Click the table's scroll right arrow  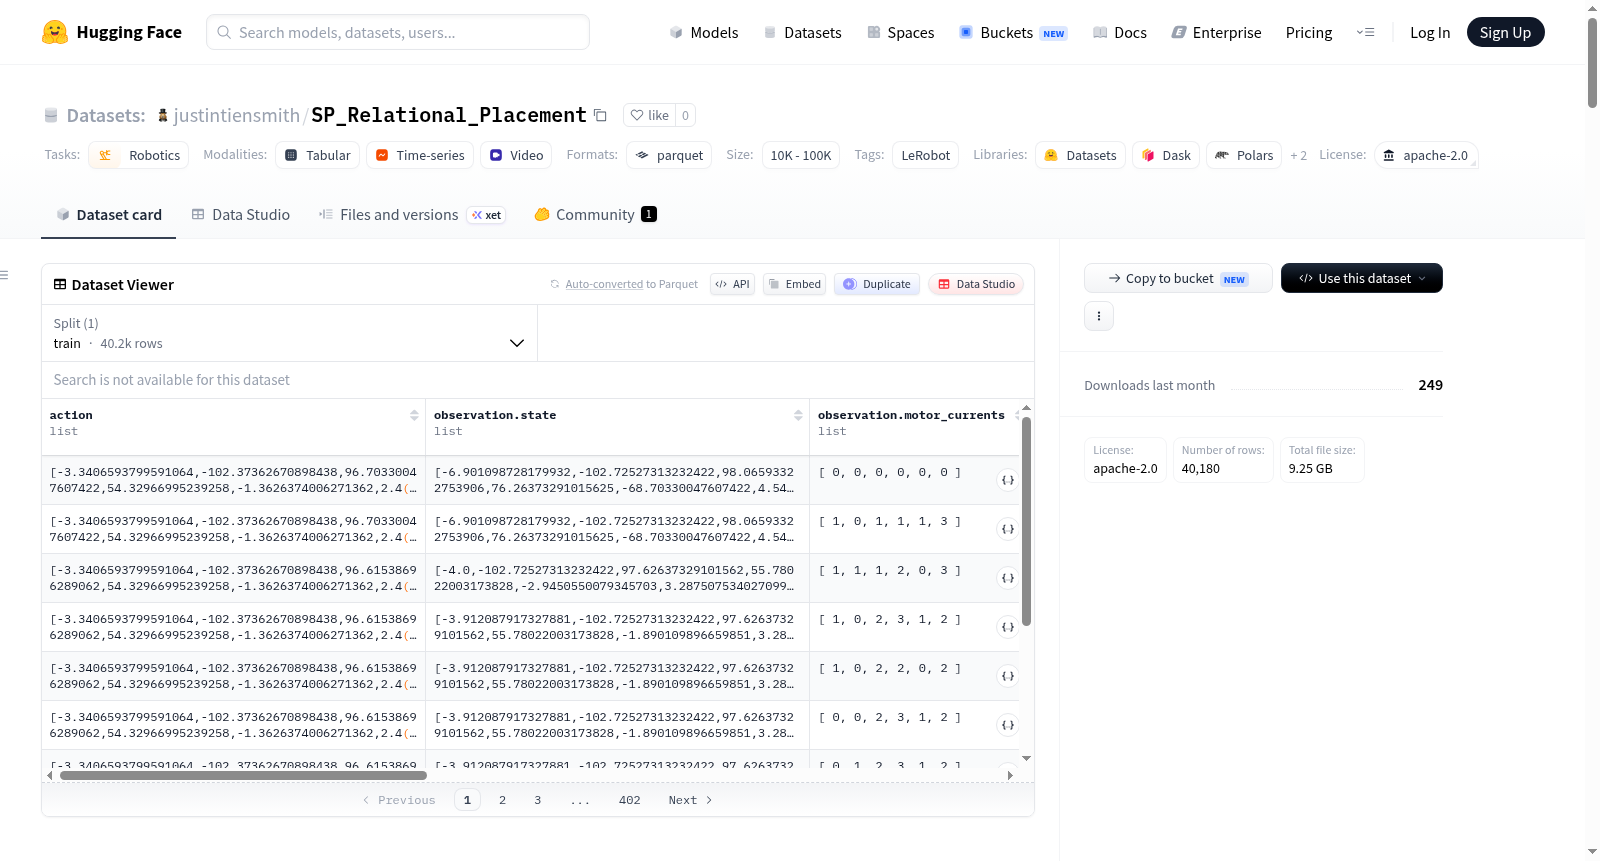click(1010, 775)
